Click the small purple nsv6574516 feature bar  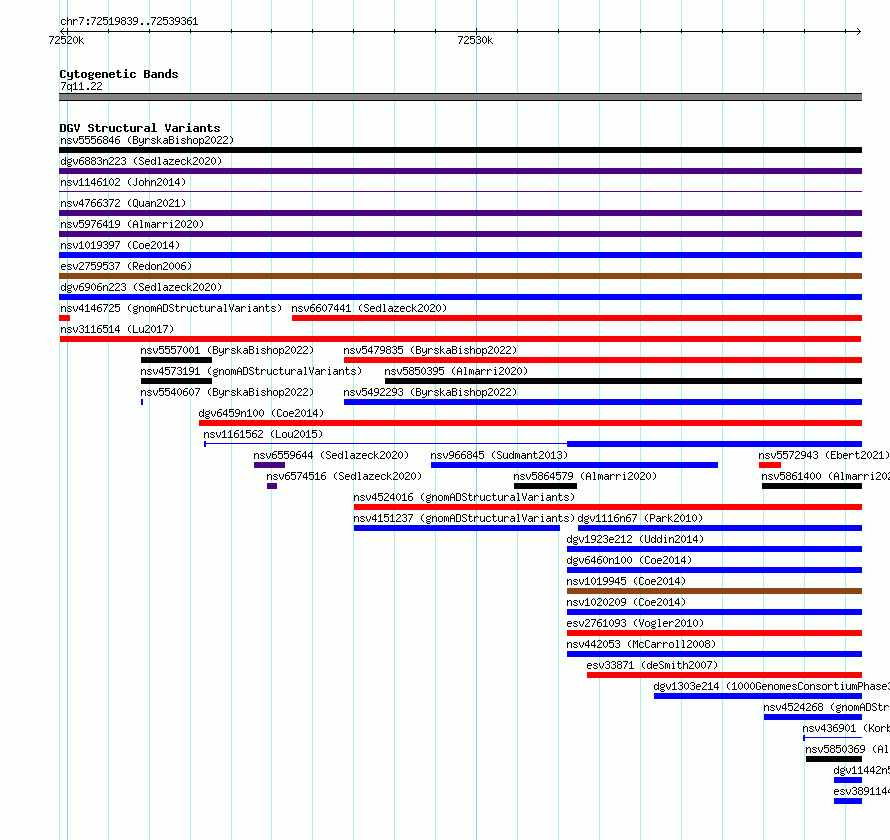coord(272,486)
